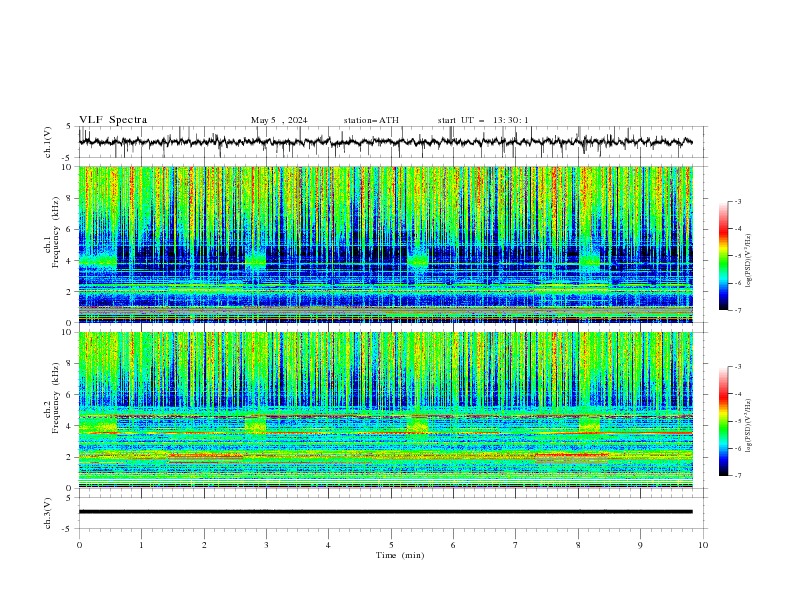Click the time-axis tick label "3"
This screenshot has width=792, height=612.
coord(266,545)
